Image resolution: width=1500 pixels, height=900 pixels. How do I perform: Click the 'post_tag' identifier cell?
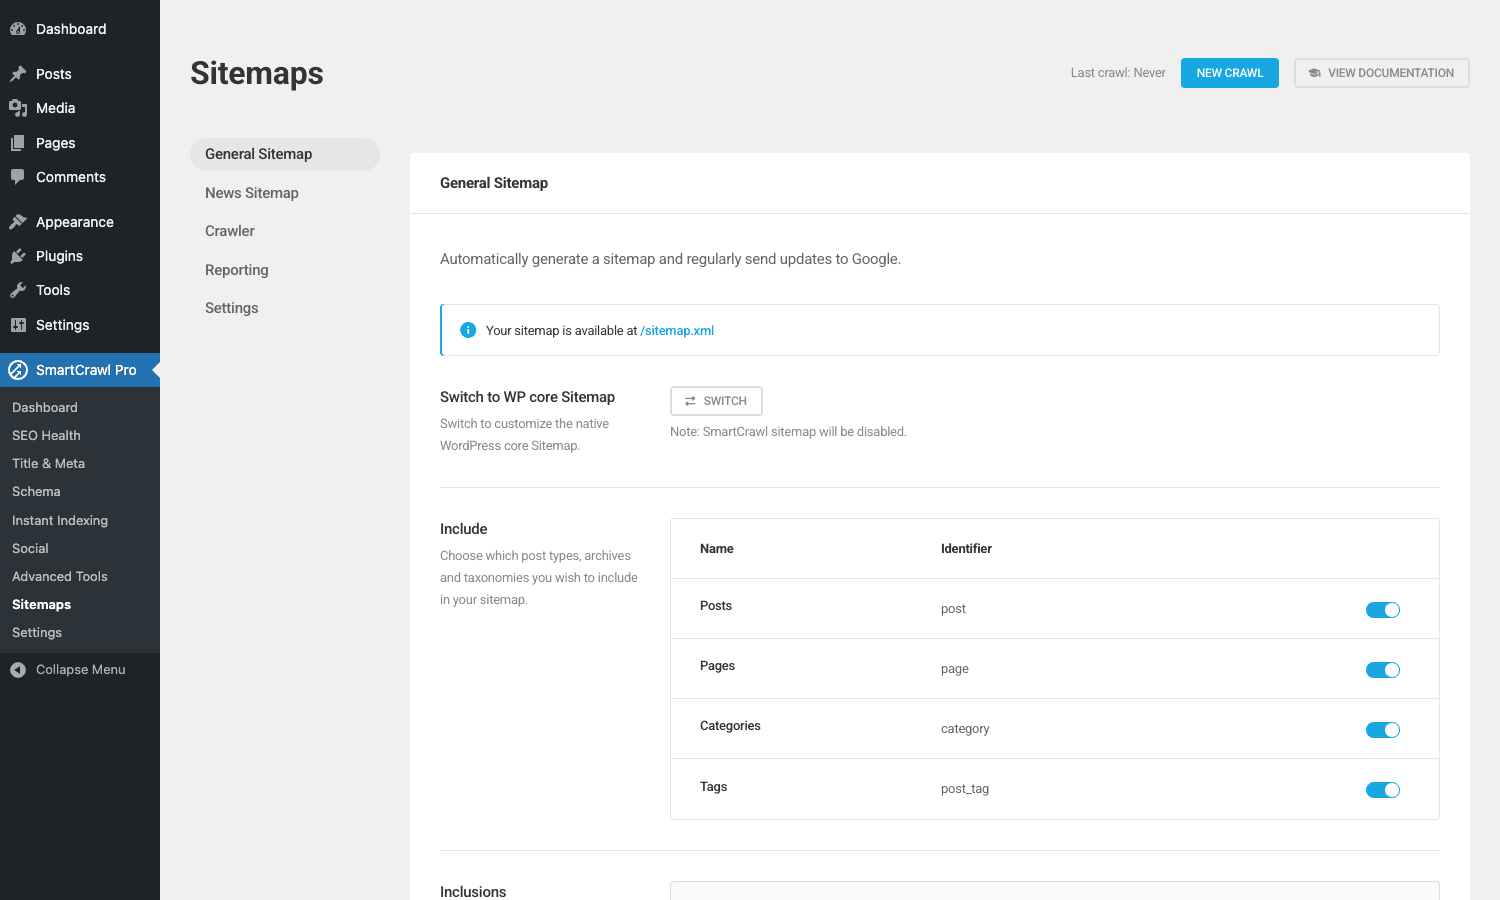965,789
